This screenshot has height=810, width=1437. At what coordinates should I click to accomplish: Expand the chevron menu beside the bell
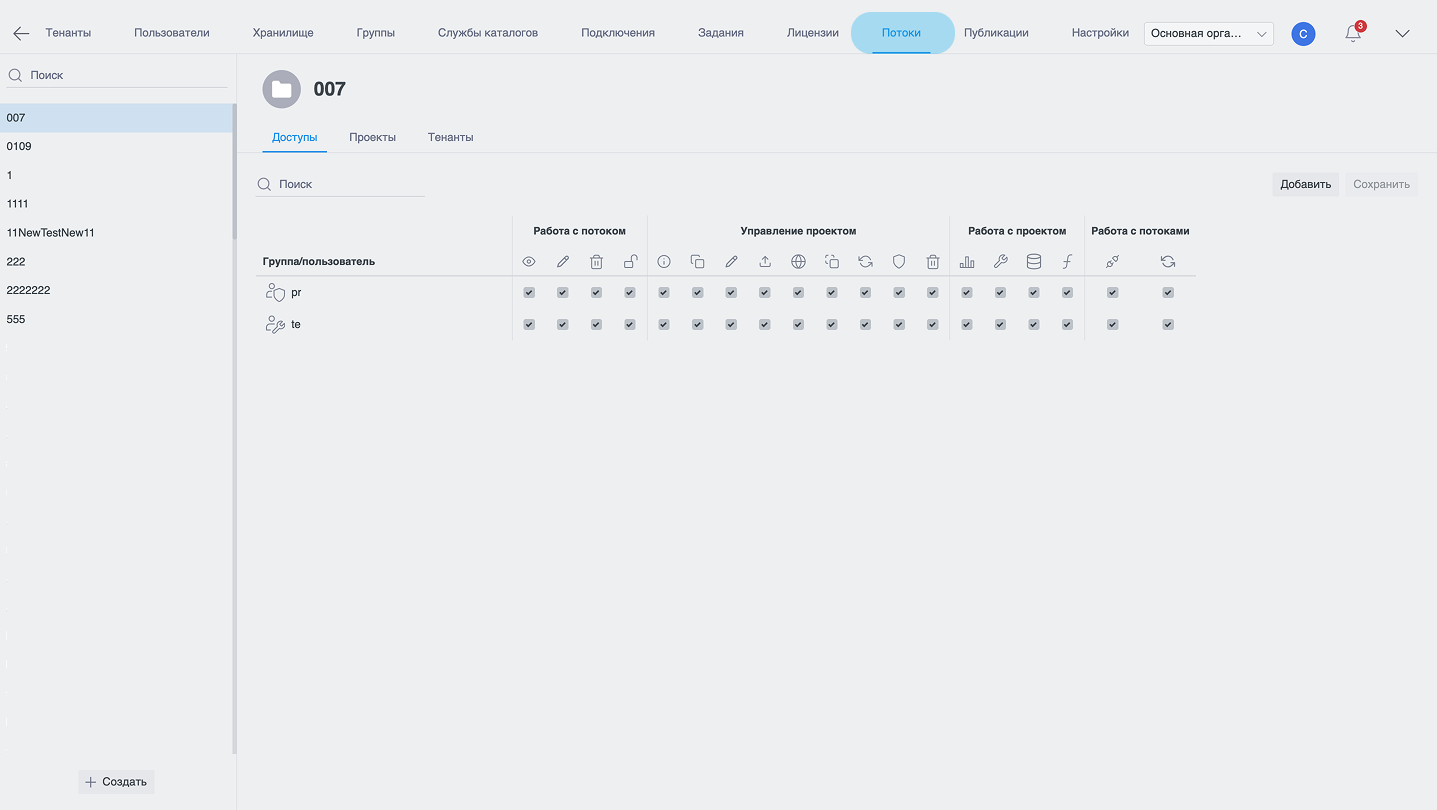click(x=1403, y=34)
